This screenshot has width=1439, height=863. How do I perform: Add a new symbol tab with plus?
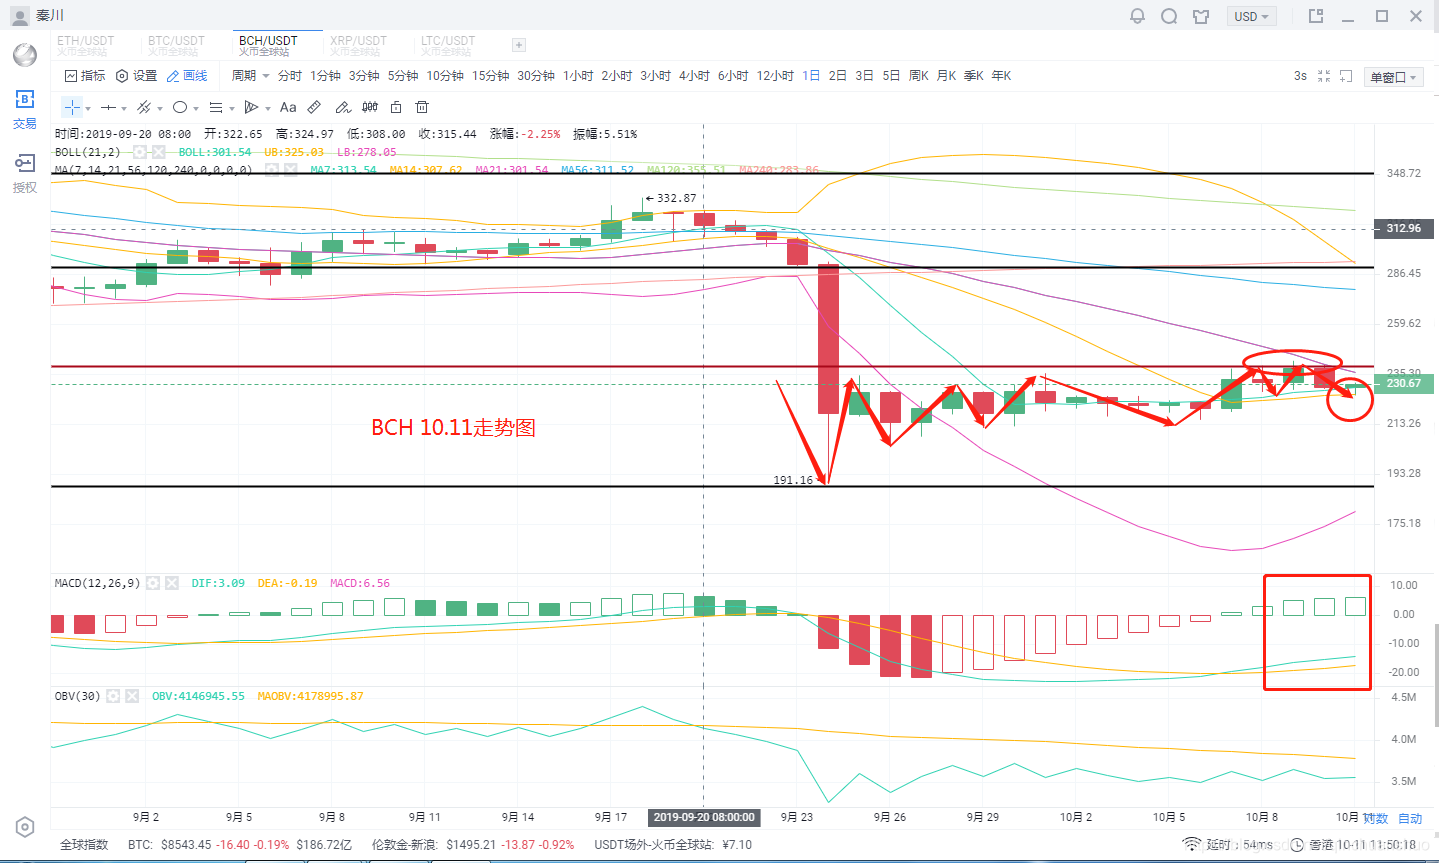coord(518,45)
